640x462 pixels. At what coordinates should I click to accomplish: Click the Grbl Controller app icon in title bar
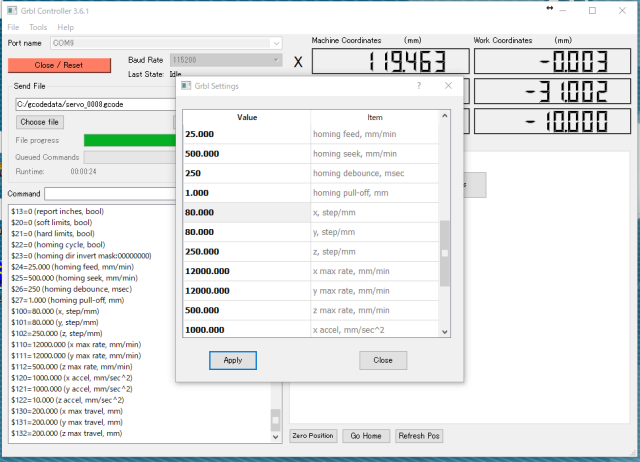coord(12,11)
